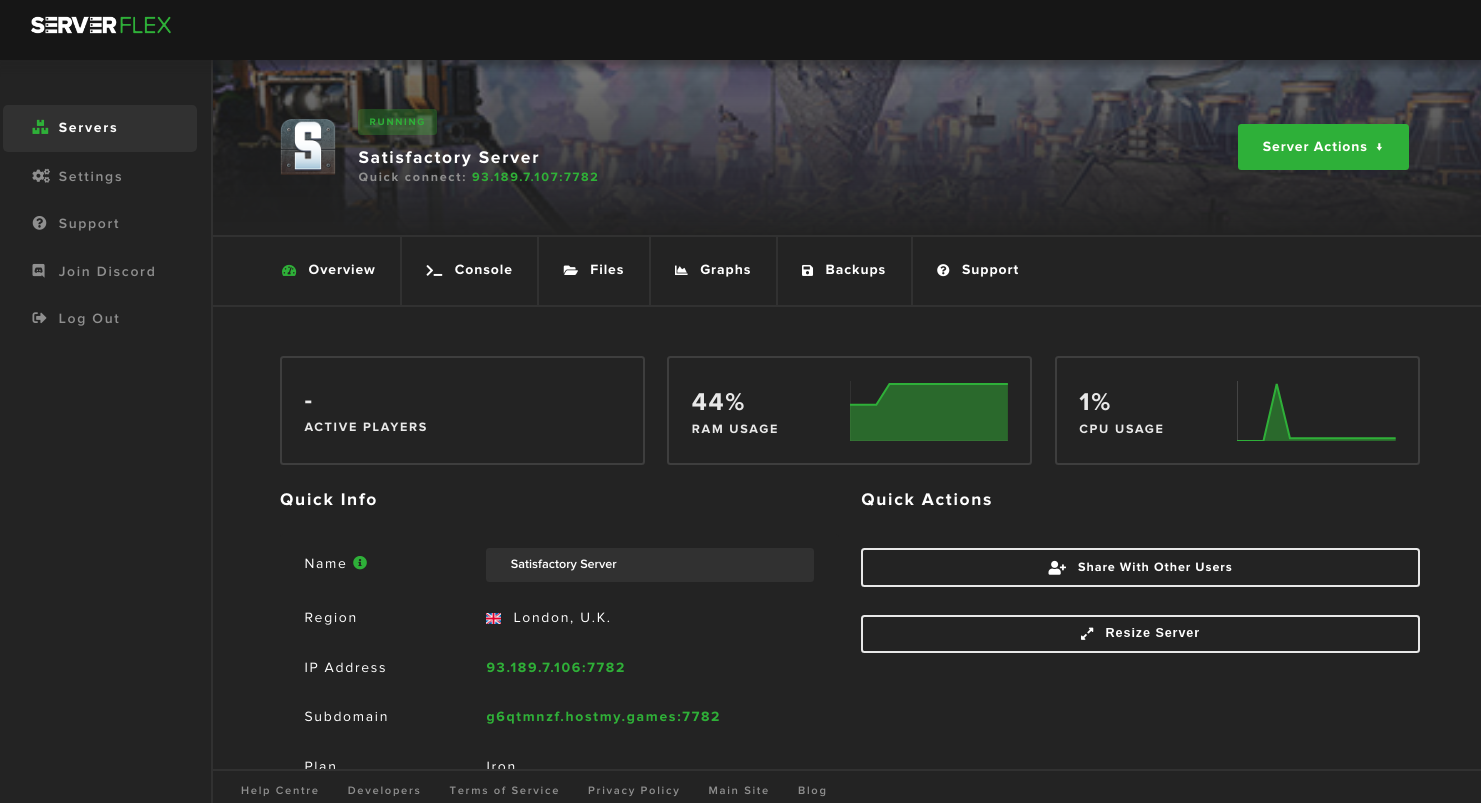Viewport: 1481px width, 803px height.
Task: Open the Main Site footer link
Action: click(x=739, y=791)
